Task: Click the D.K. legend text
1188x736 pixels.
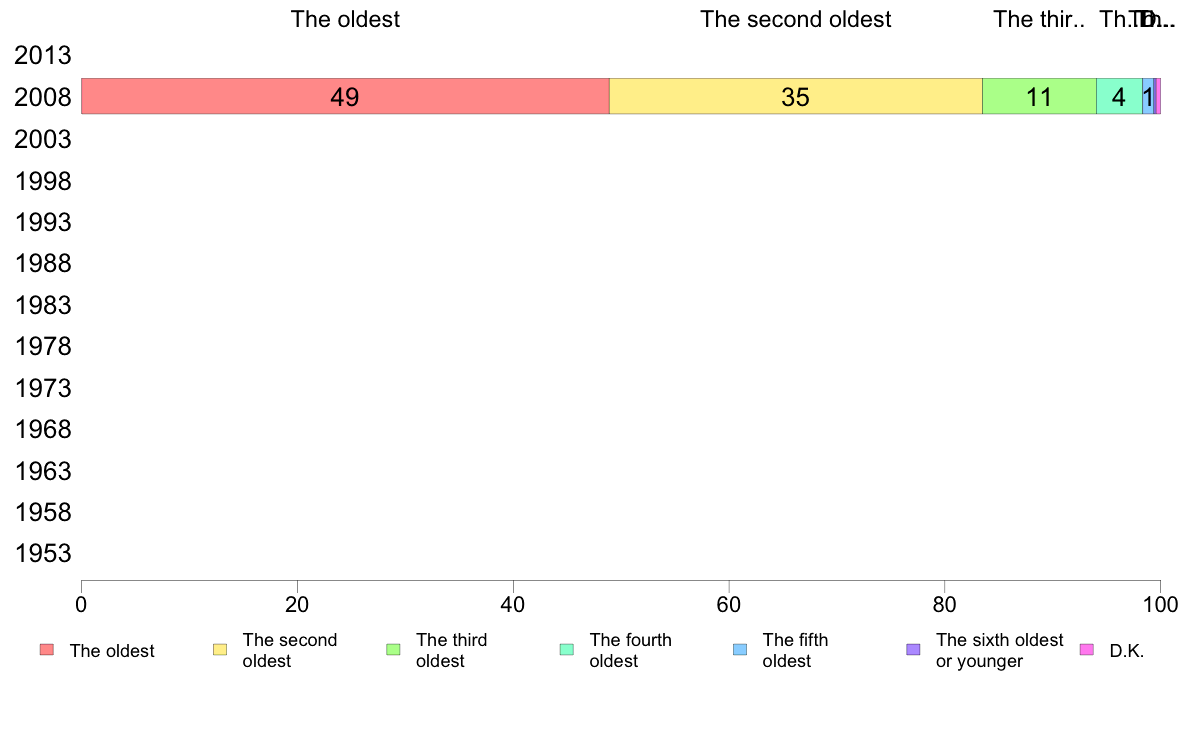Action: (1127, 651)
